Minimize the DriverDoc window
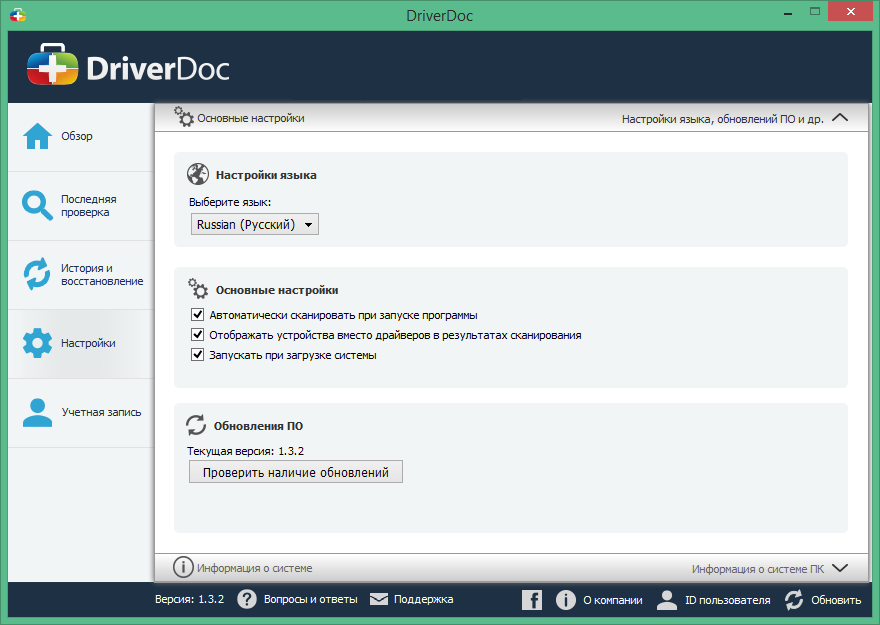This screenshot has height=625, width=880. click(x=787, y=12)
